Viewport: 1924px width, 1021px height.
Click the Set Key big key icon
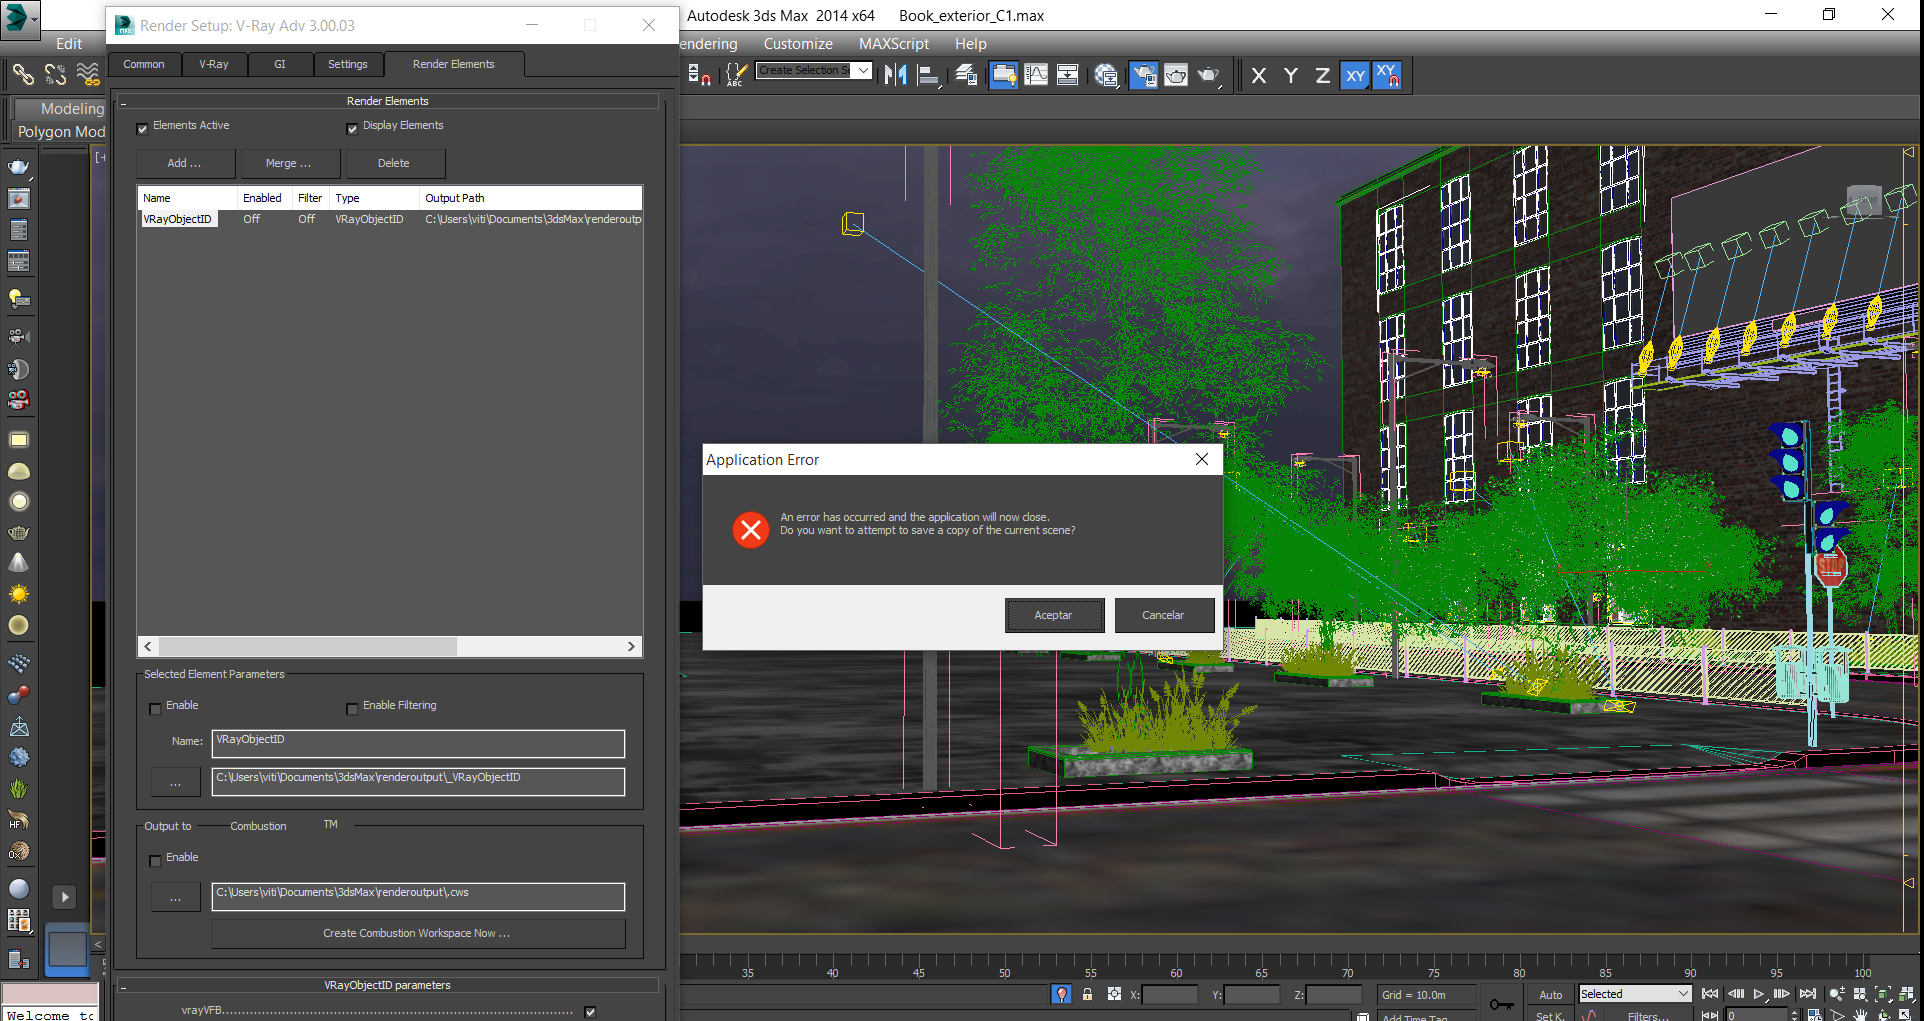pos(1501,1004)
